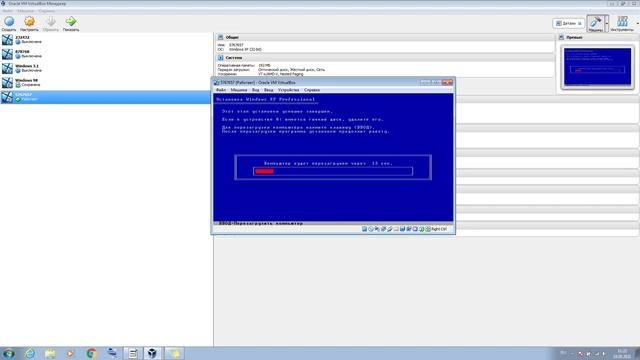The width and height of the screenshot is (640, 360).
Task: Open settings with the Настроить gear icon
Action: click(29, 21)
